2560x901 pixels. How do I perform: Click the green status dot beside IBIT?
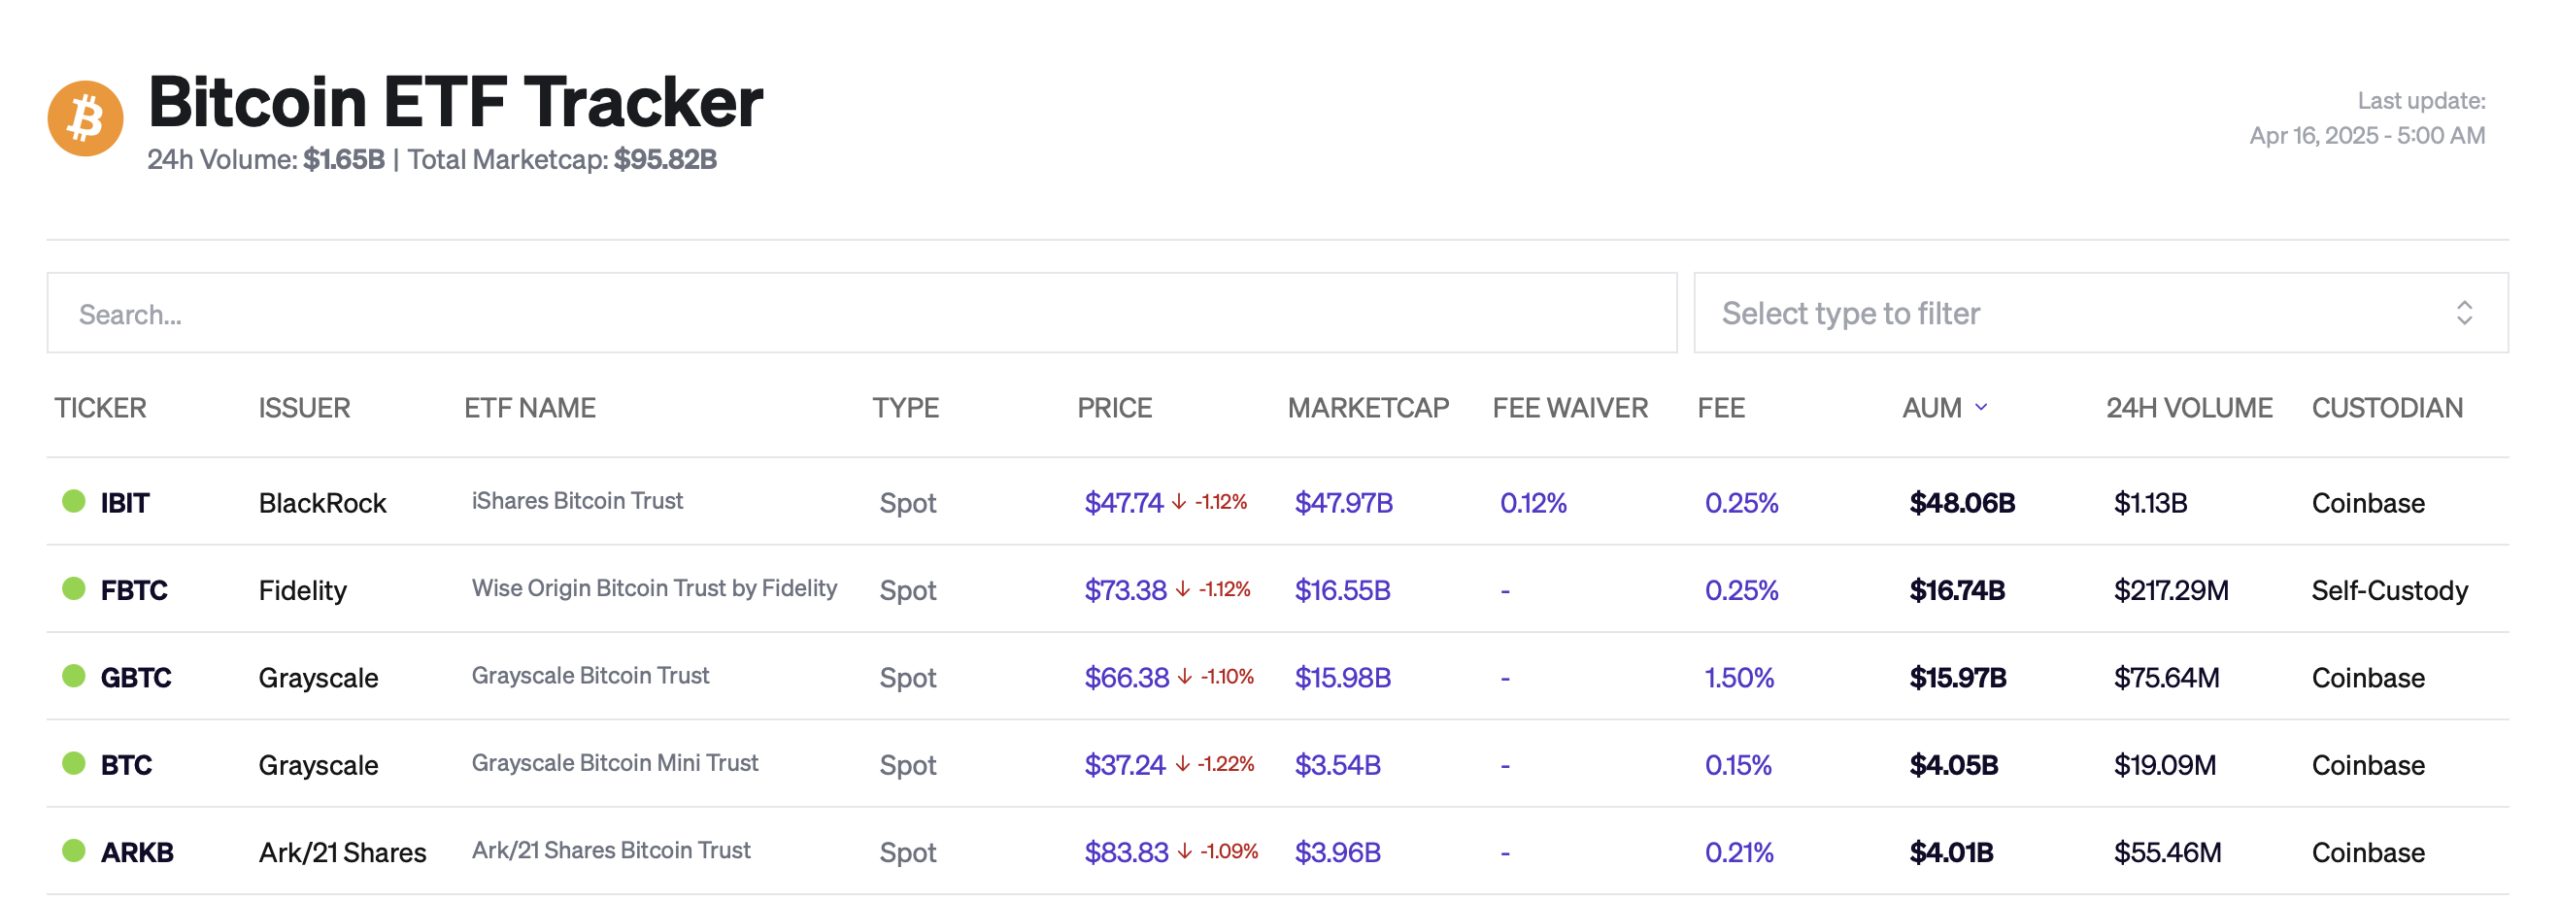coord(73,499)
